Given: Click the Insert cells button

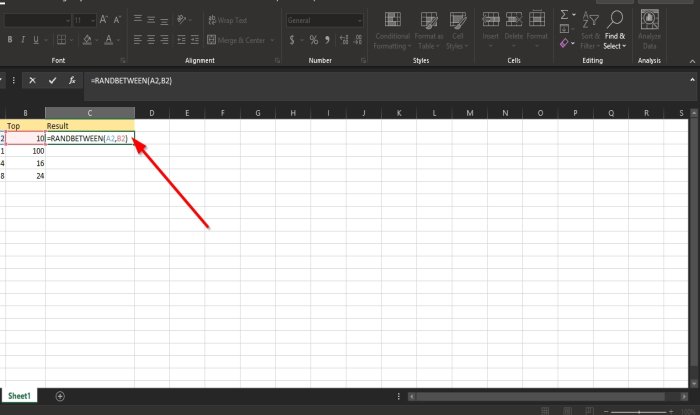Looking at the screenshot, I should 491,30.
